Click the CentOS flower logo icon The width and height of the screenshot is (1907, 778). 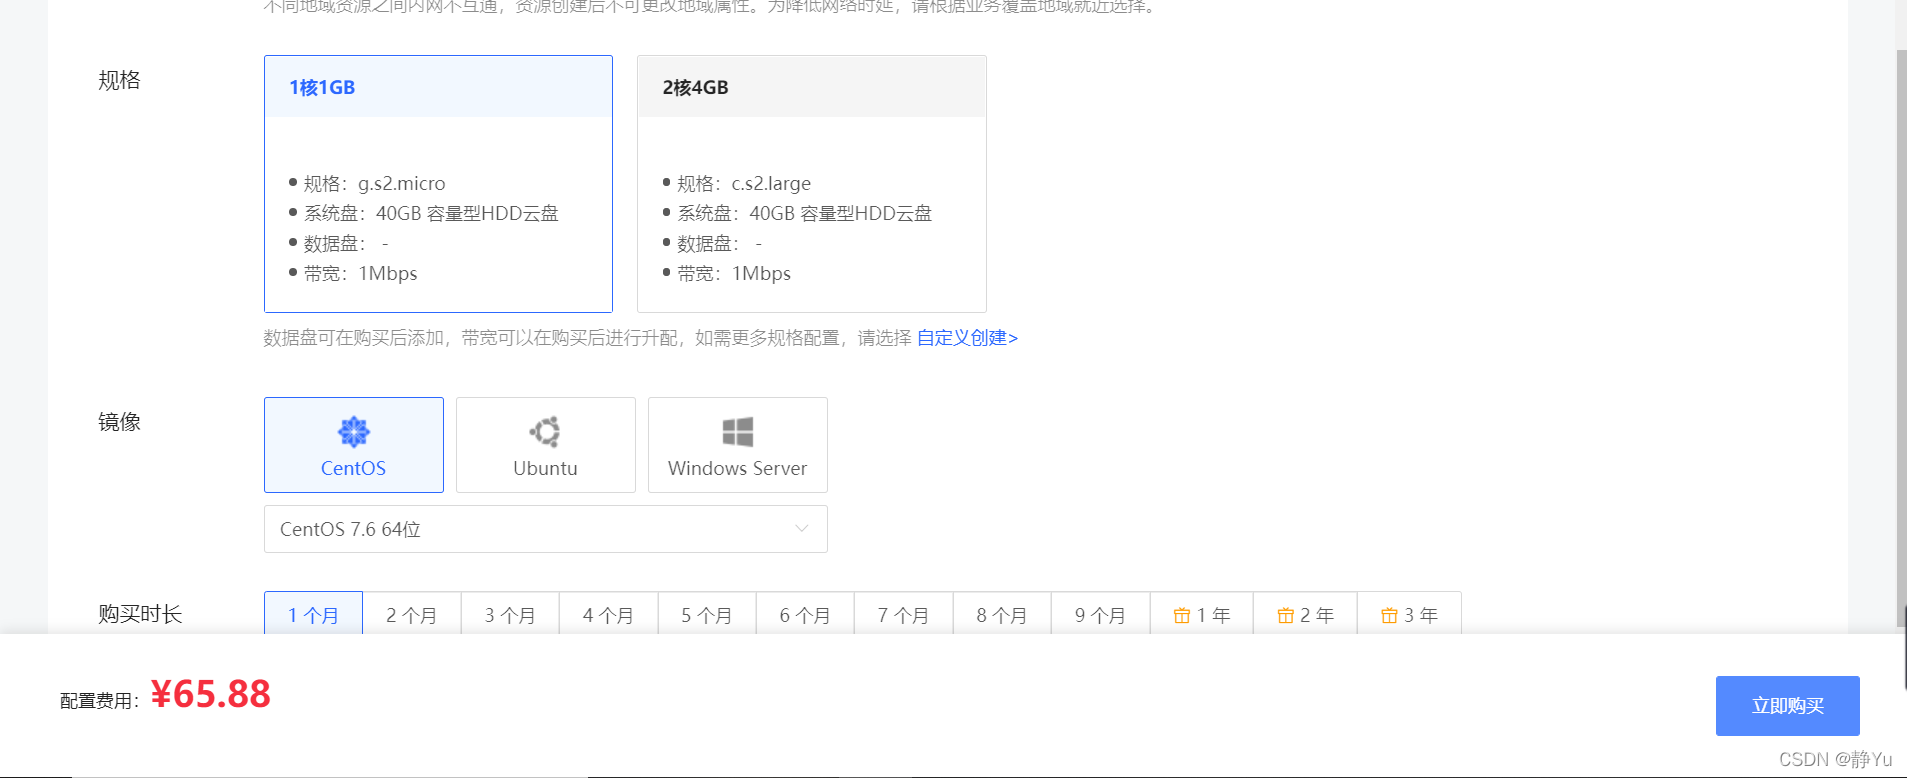354,432
